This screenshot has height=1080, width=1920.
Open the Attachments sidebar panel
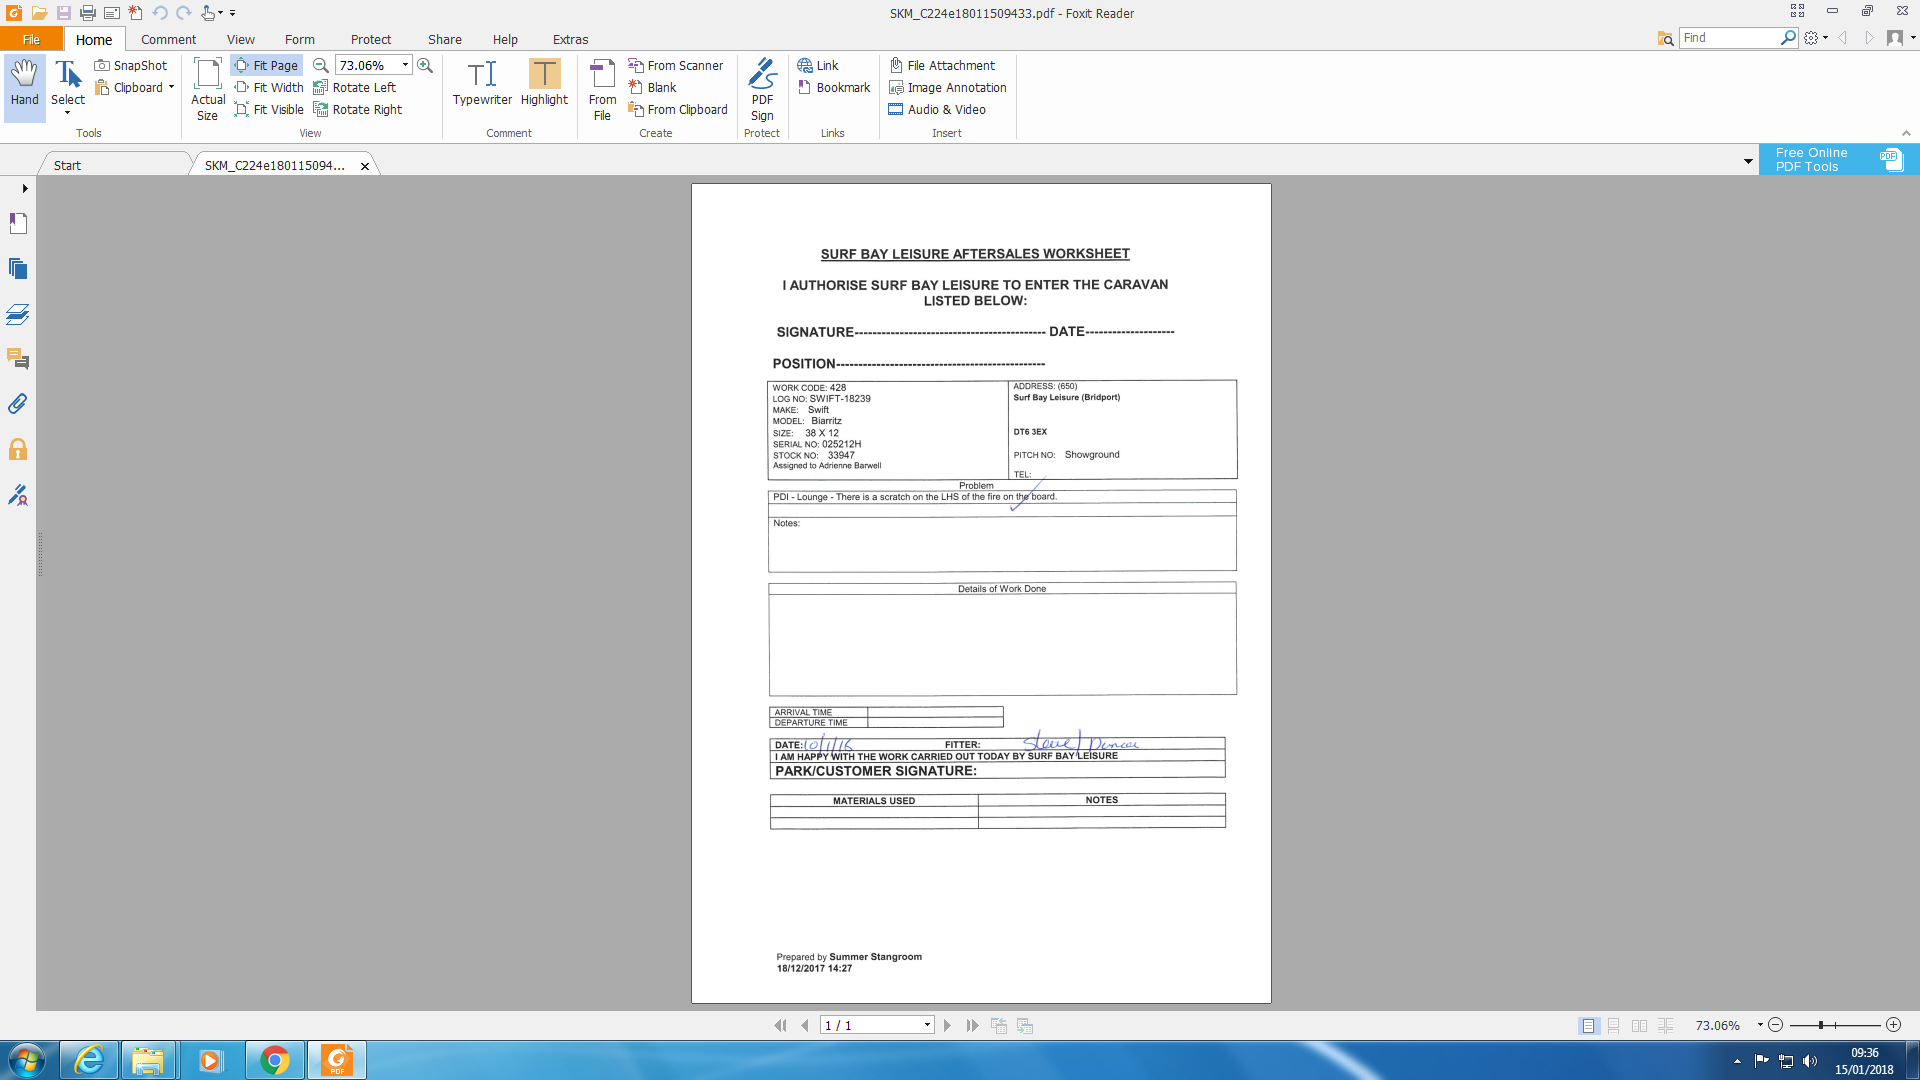click(x=18, y=404)
